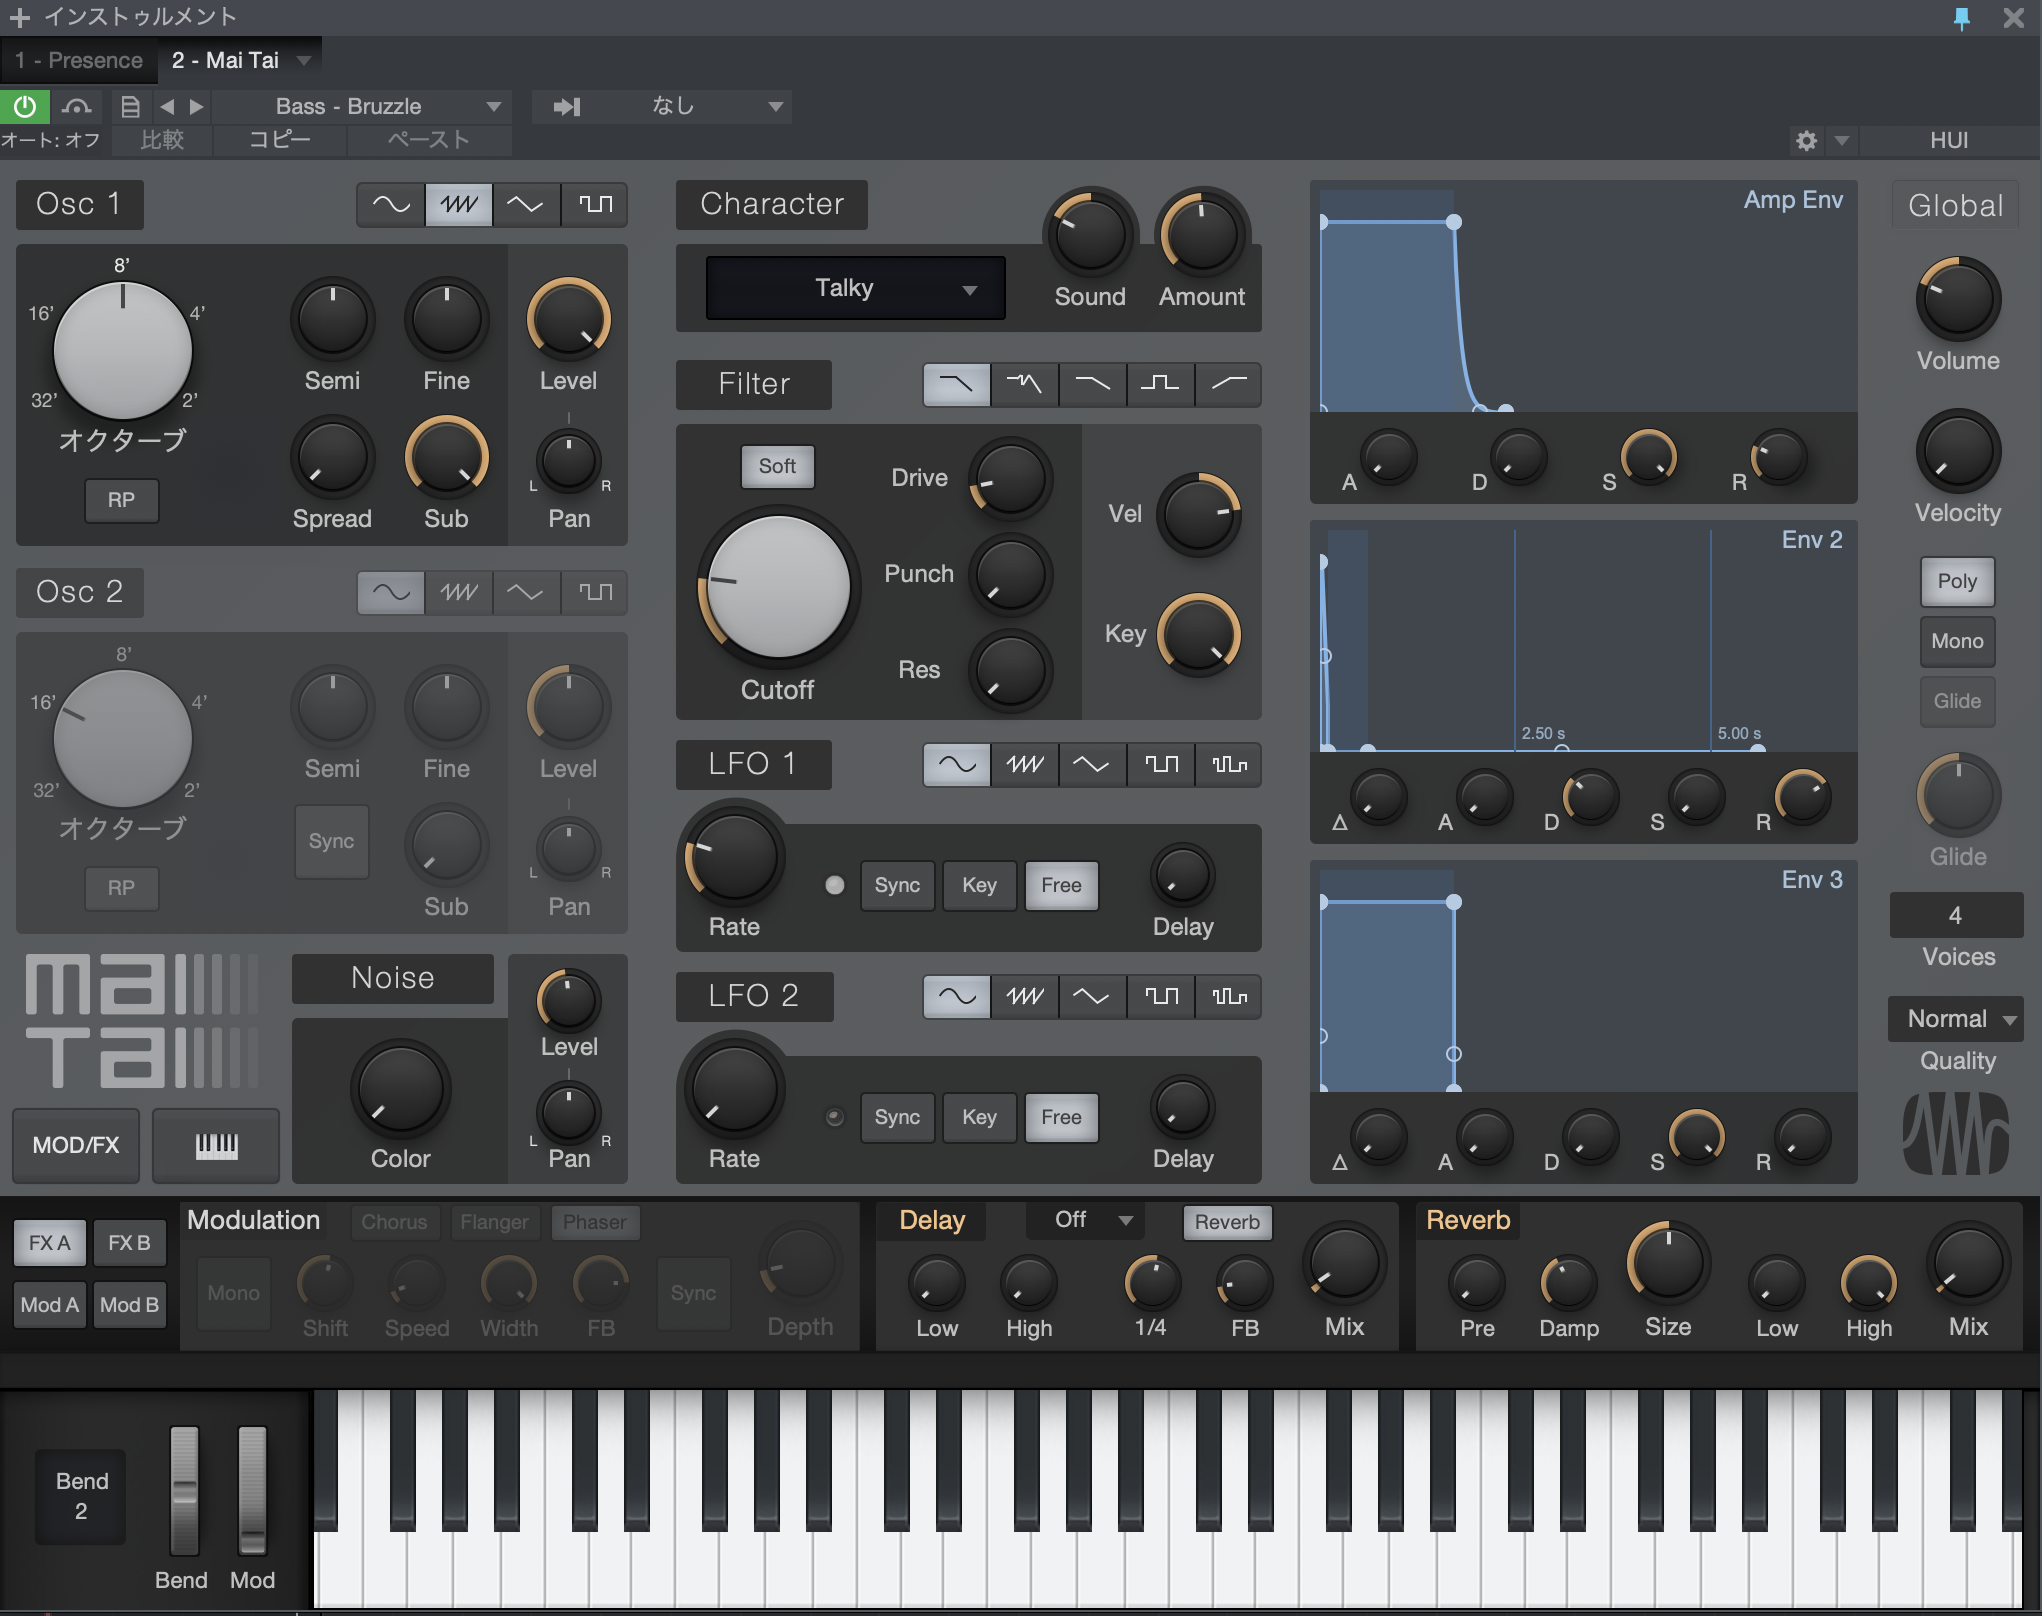
Task: Enable Sync for LFO 1
Action: pyautogui.click(x=897, y=885)
